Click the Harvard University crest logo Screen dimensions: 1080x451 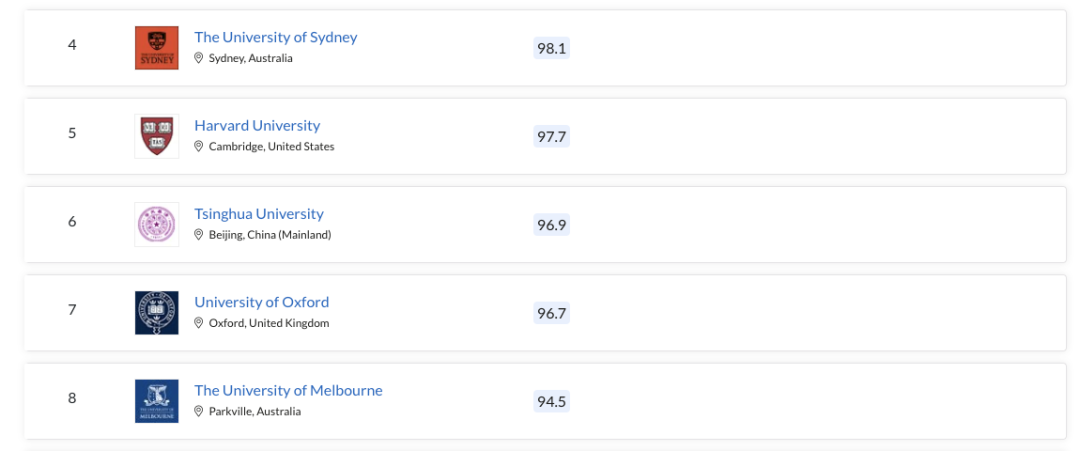pyautogui.click(x=156, y=136)
